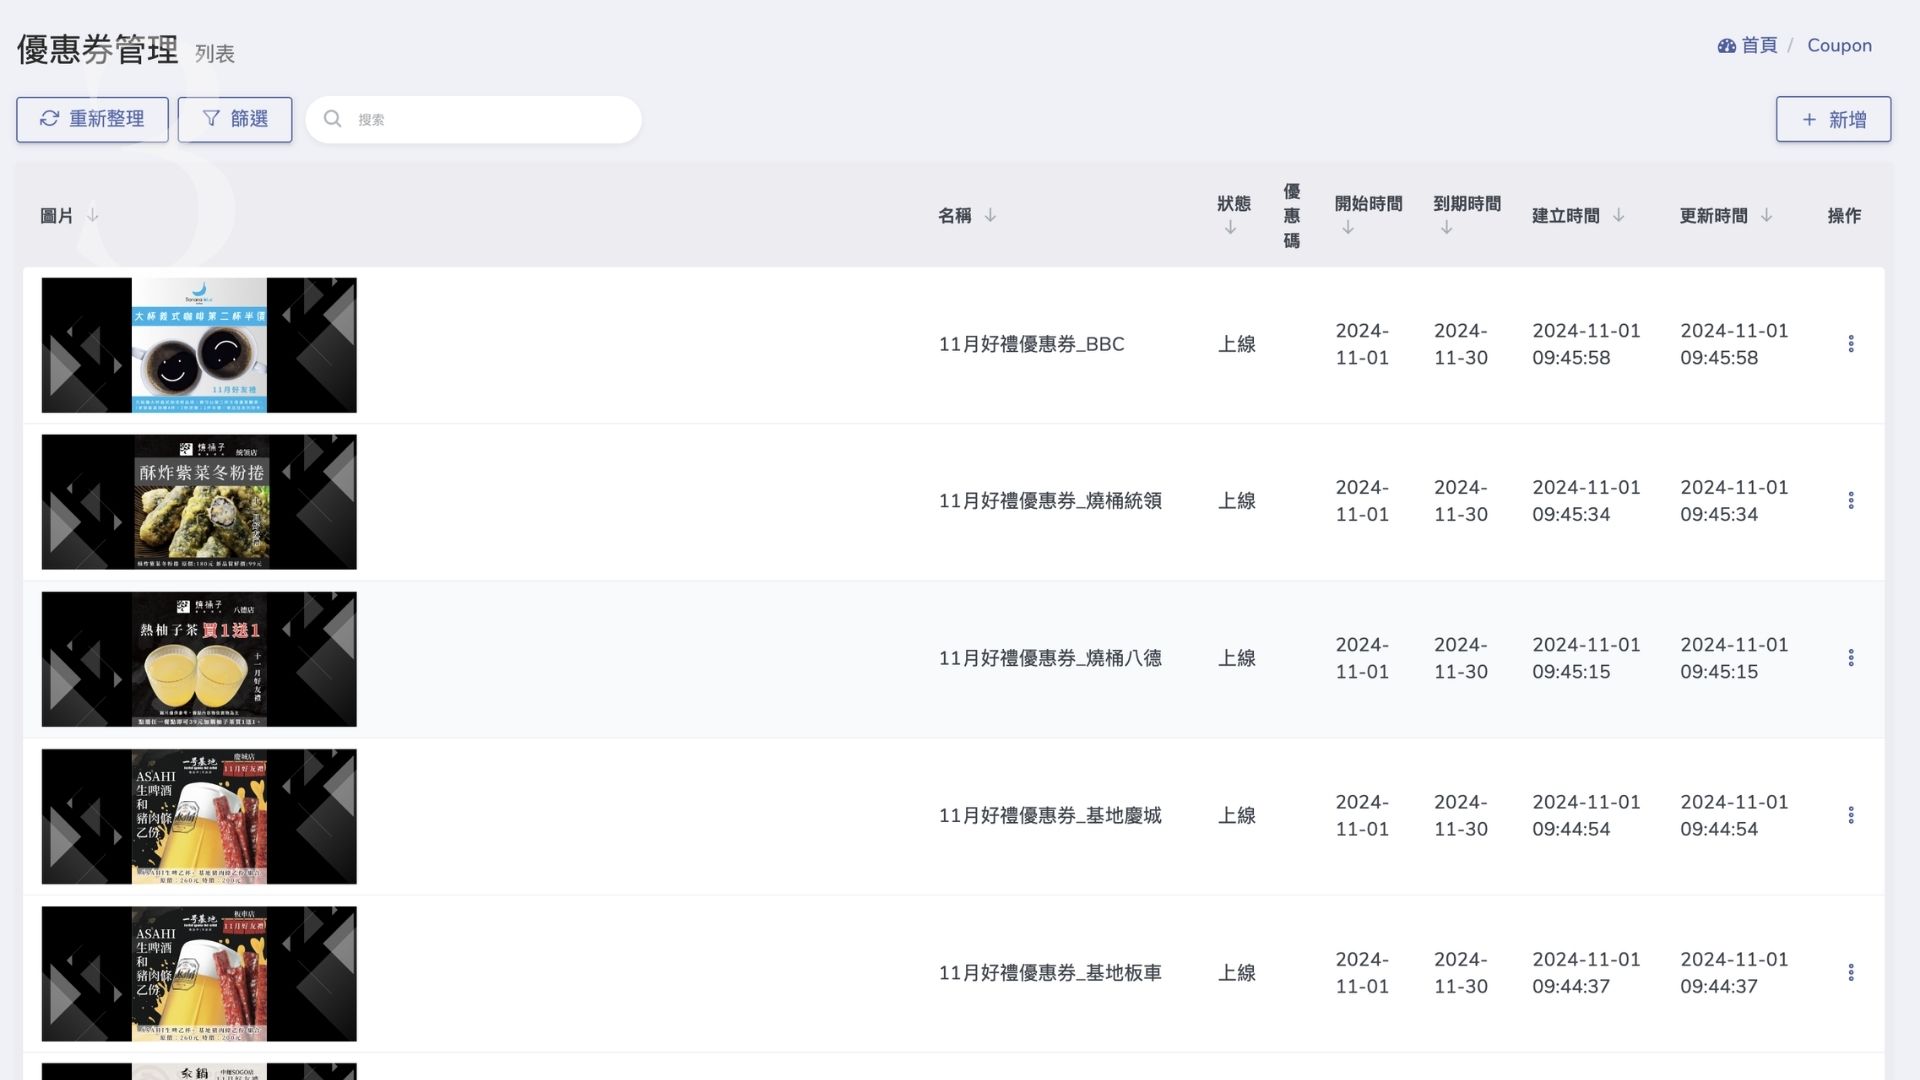The height and width of the screenshot is (1080, 1920).
Task: Click created time 2024-11-01 09:44:54
Action: tap(1586, 815)
